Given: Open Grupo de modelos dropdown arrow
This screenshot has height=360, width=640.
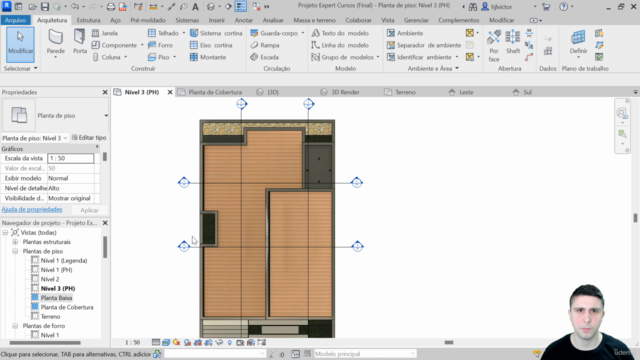Looking at the screenshot, I should [378, 57].
